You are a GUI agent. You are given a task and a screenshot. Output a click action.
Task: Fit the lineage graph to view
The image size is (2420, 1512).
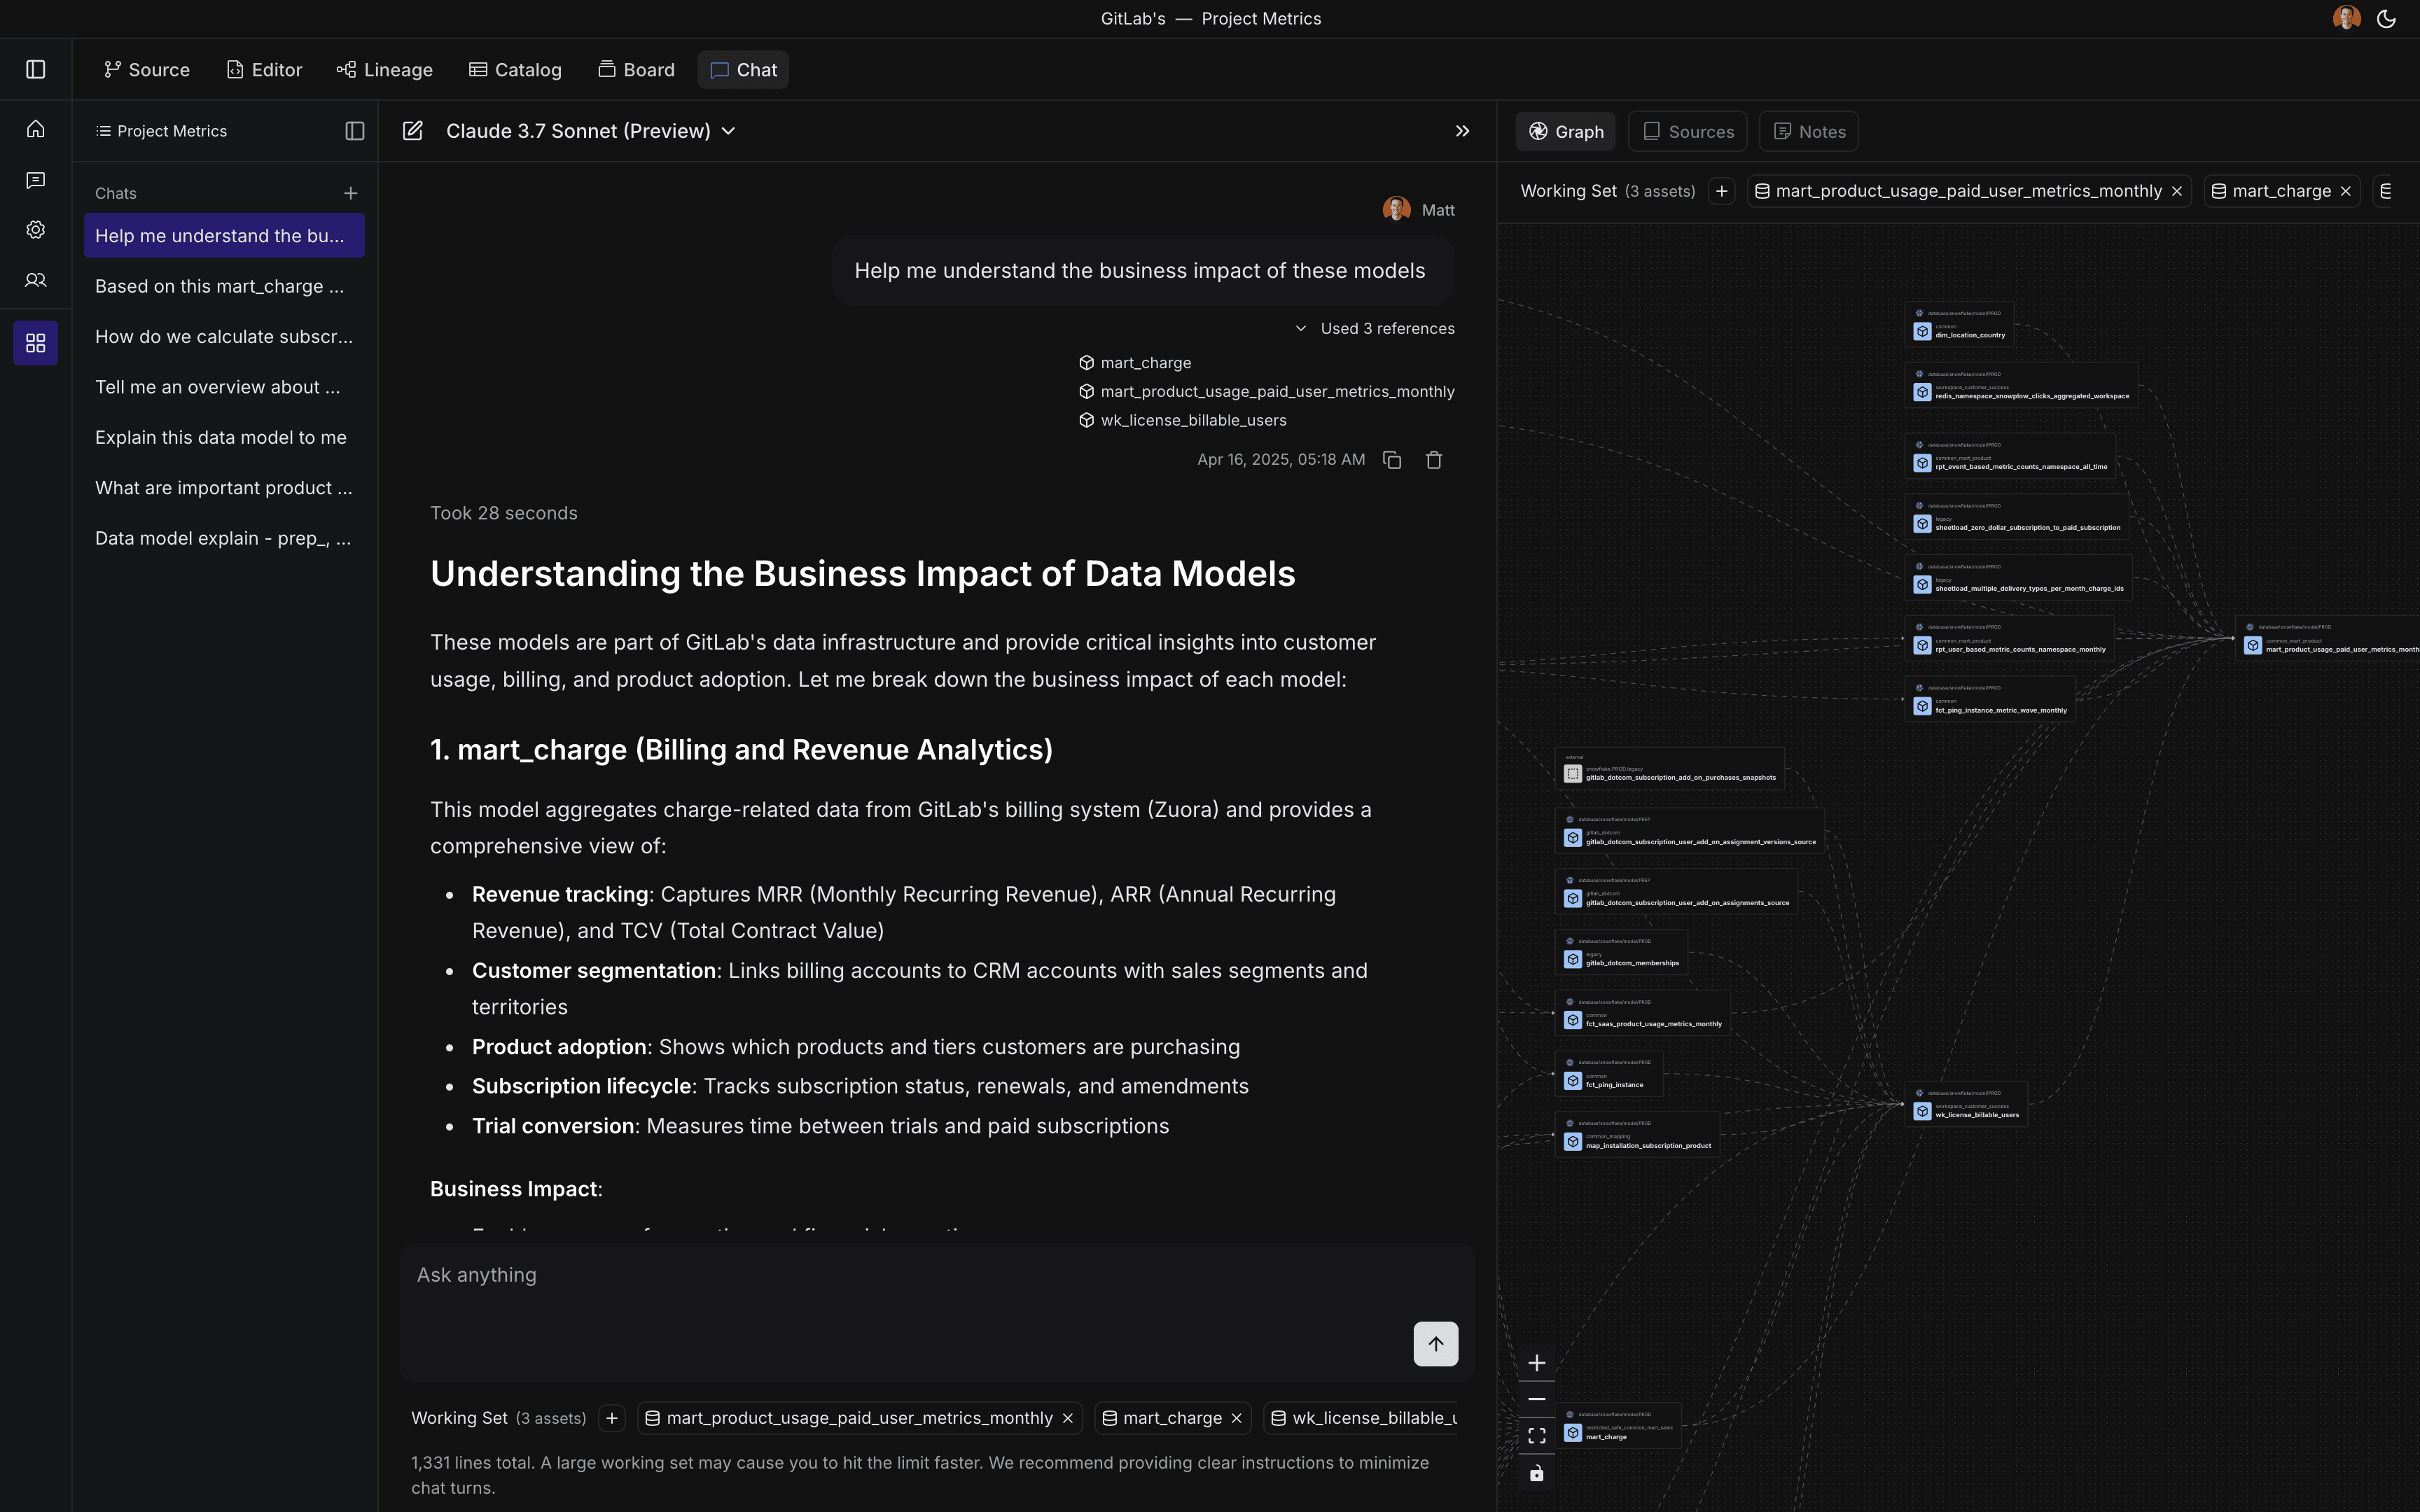coord(1537,1436)
